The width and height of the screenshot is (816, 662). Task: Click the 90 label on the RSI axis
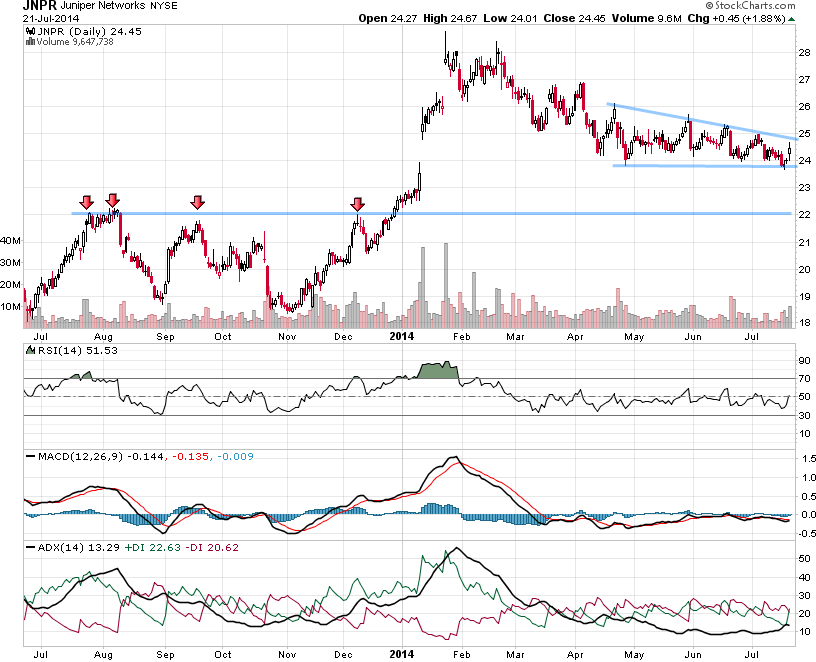click(x=805, y=360)
